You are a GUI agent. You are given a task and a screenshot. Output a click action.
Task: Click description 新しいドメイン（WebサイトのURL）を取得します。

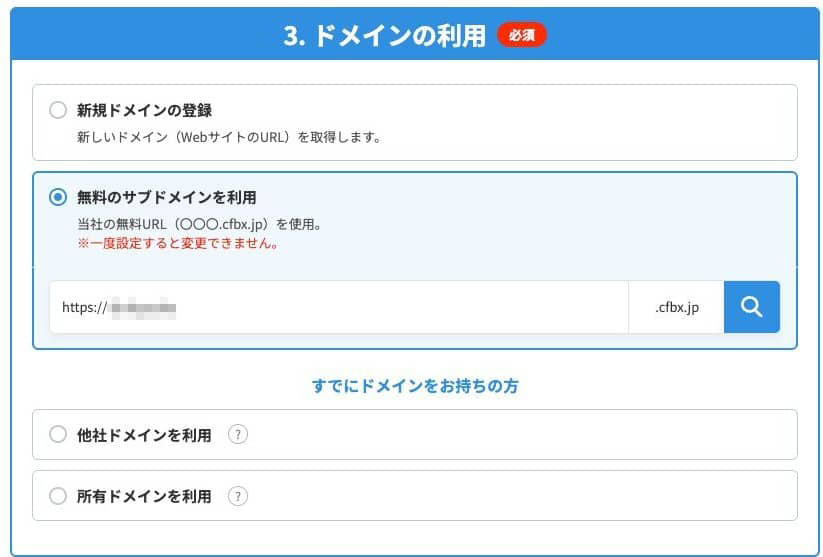(x=229, y=138)
